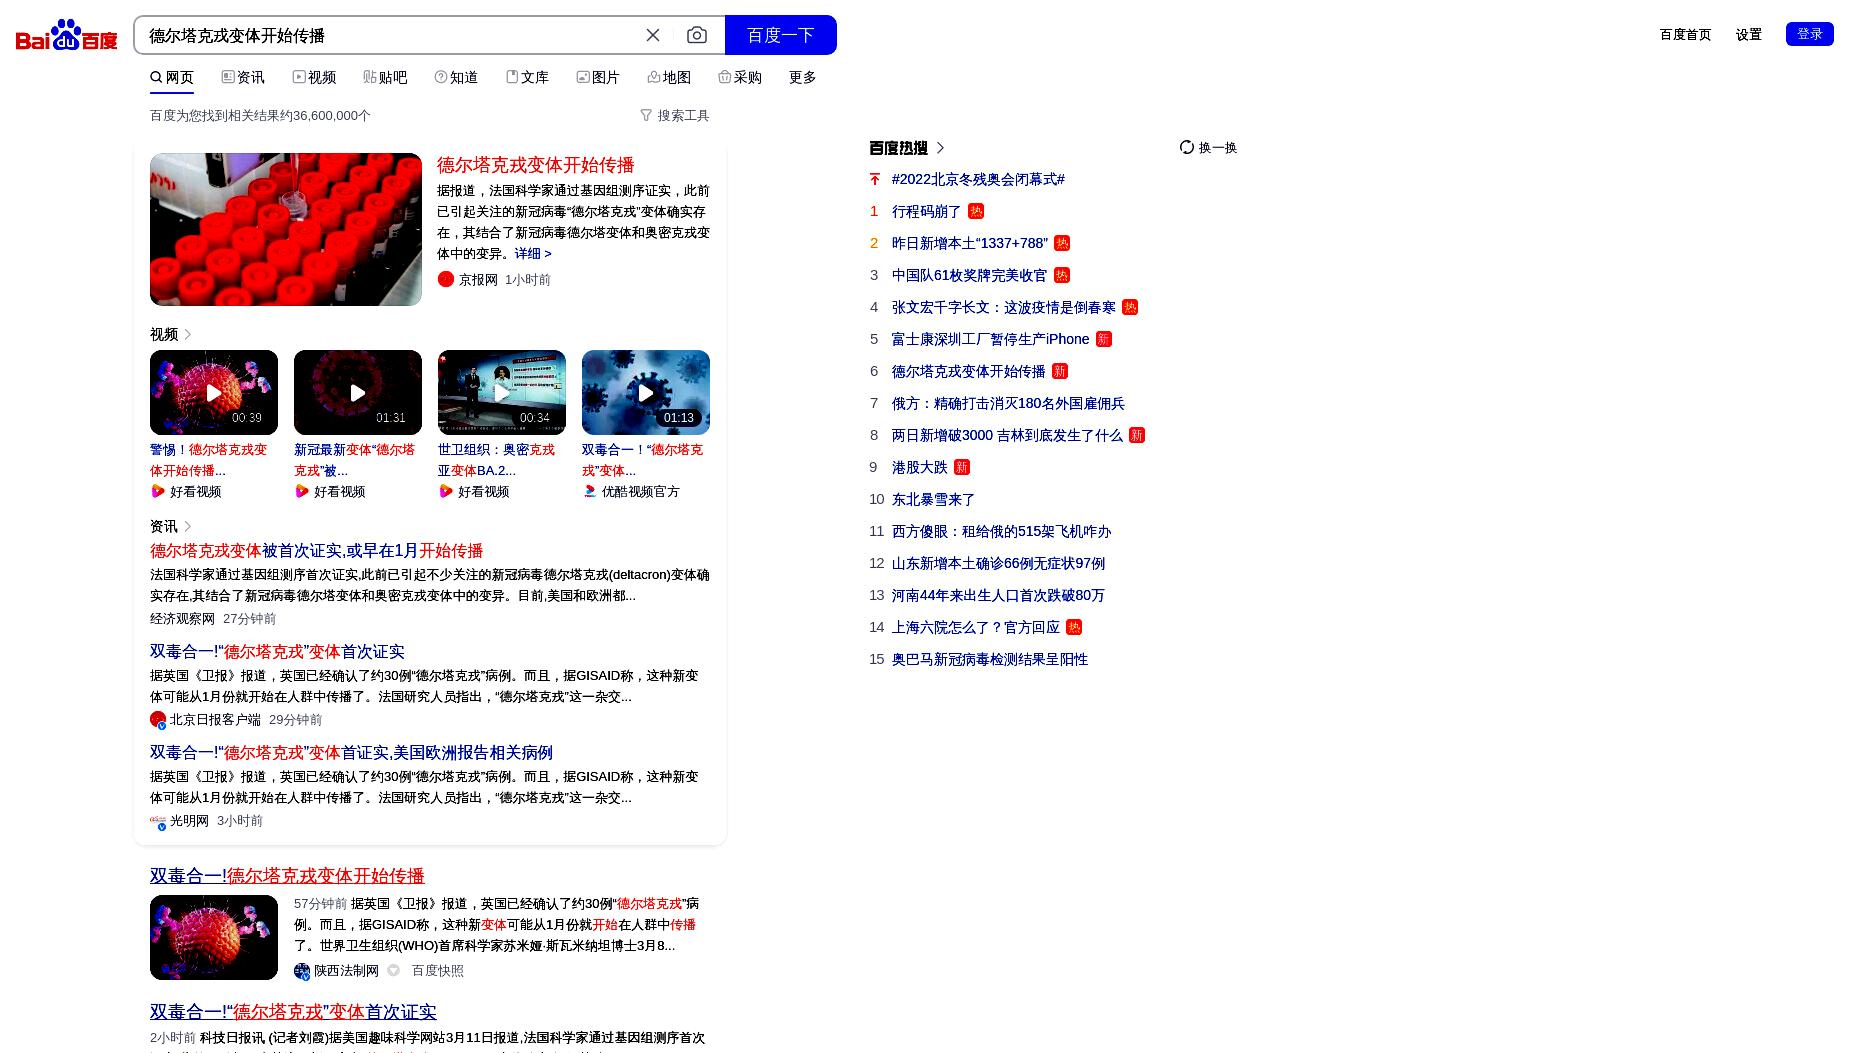Open hot search 山东新增本土确诊66例无症状97例
This screenshot has height=1053, width=1858.
click(998, 564)
